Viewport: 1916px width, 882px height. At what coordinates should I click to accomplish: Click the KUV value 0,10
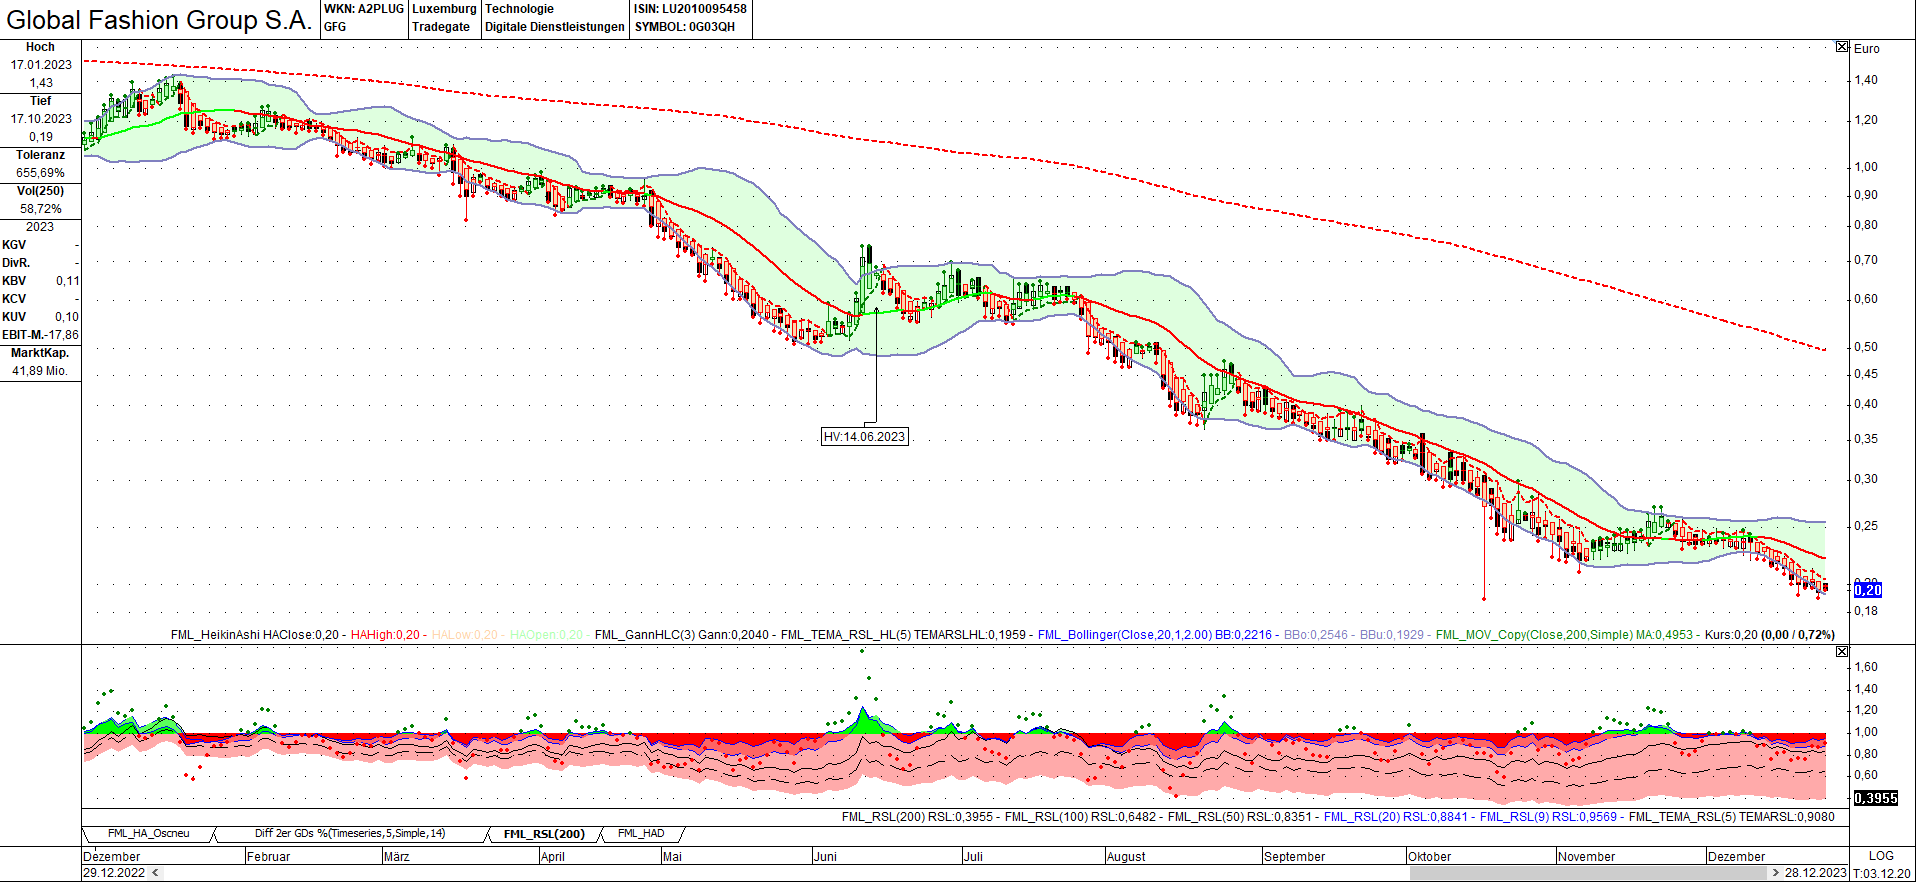click(67, 317)
